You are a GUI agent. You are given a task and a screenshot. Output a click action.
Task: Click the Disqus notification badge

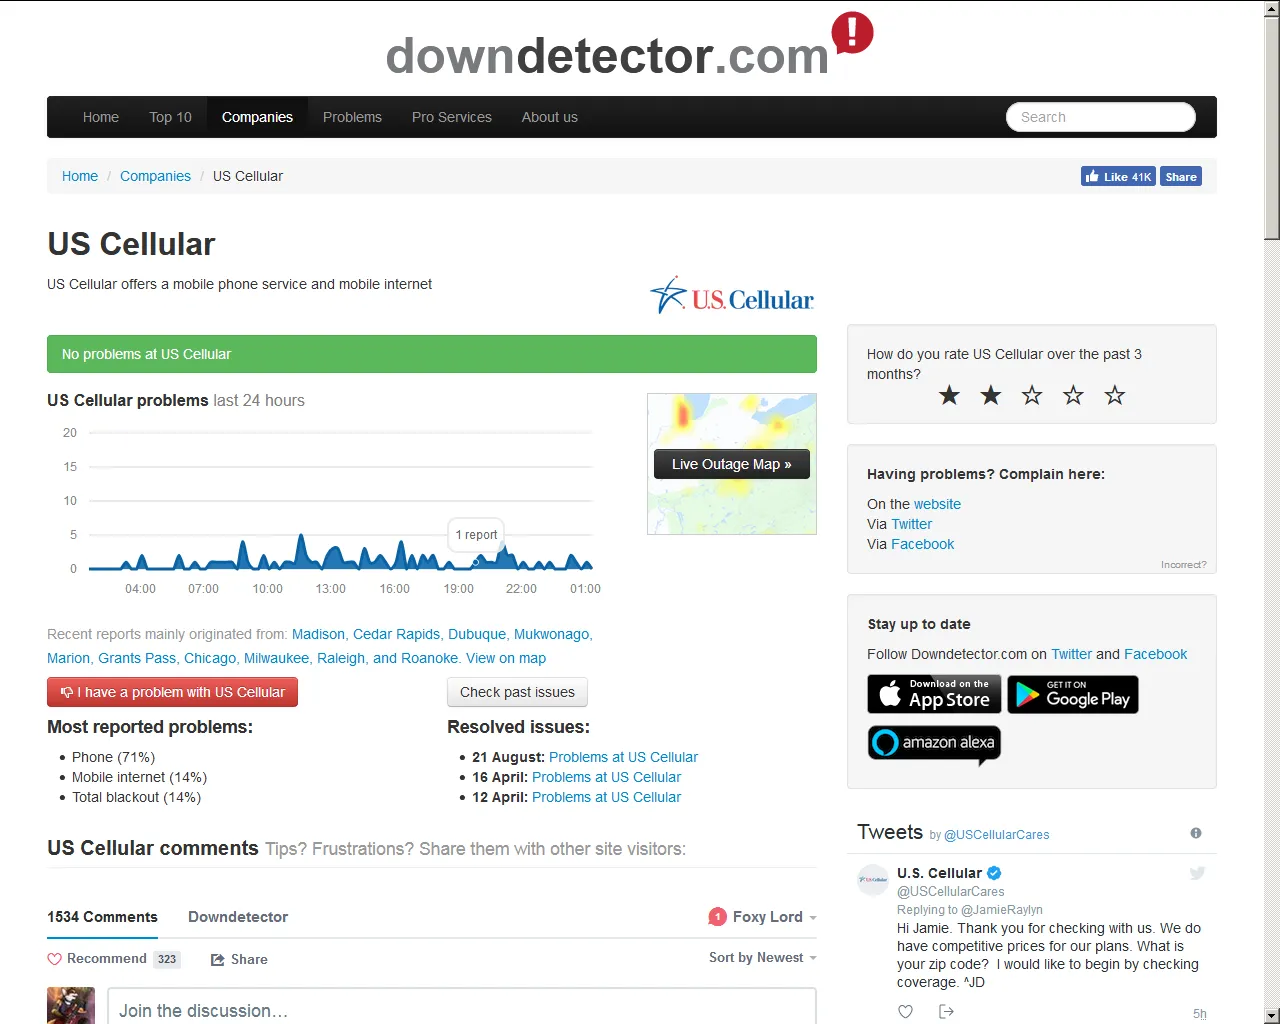[717, 917]
